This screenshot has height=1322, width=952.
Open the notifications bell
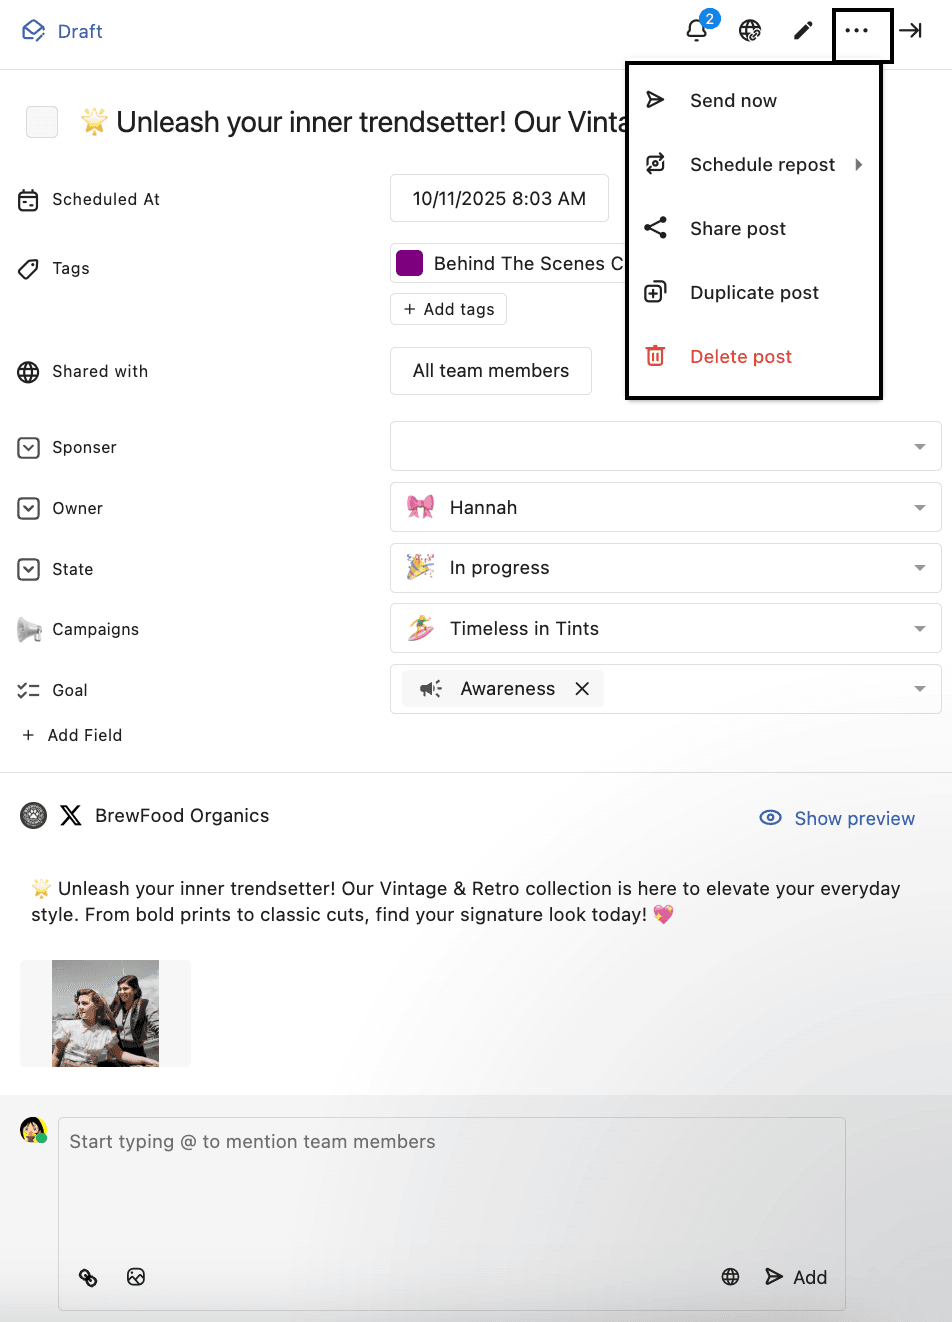pos(697,31)
